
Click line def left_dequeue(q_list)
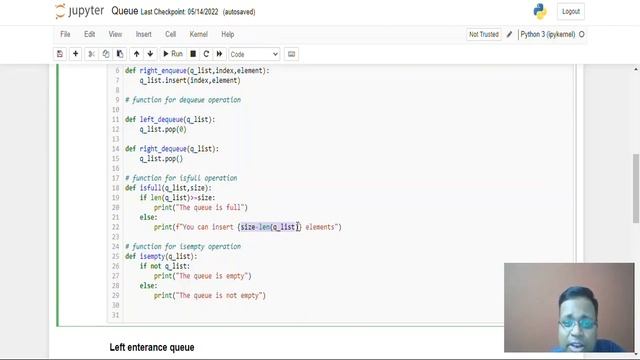pos(170,120)
